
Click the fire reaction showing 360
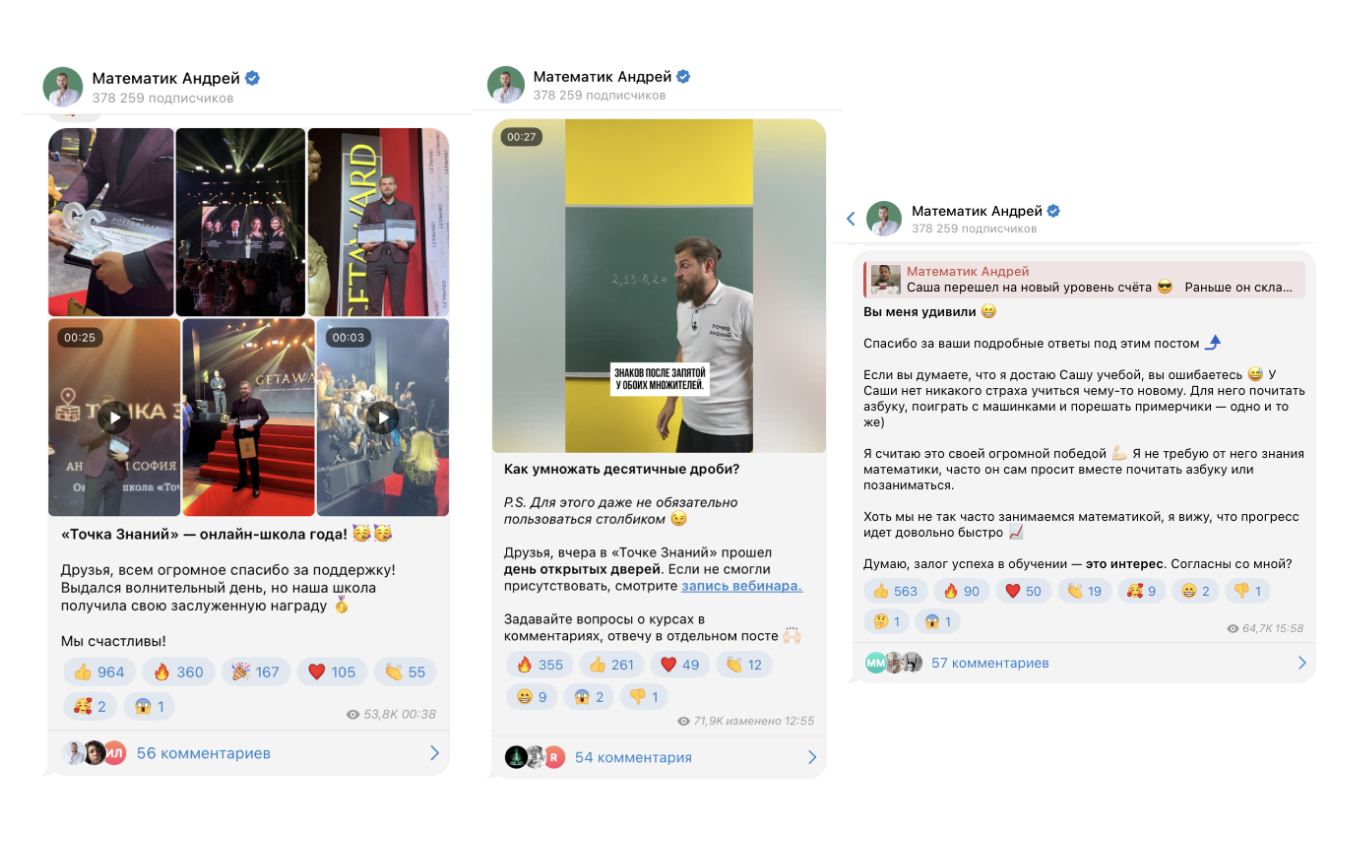pyautogui.click(x=178, y=672)
